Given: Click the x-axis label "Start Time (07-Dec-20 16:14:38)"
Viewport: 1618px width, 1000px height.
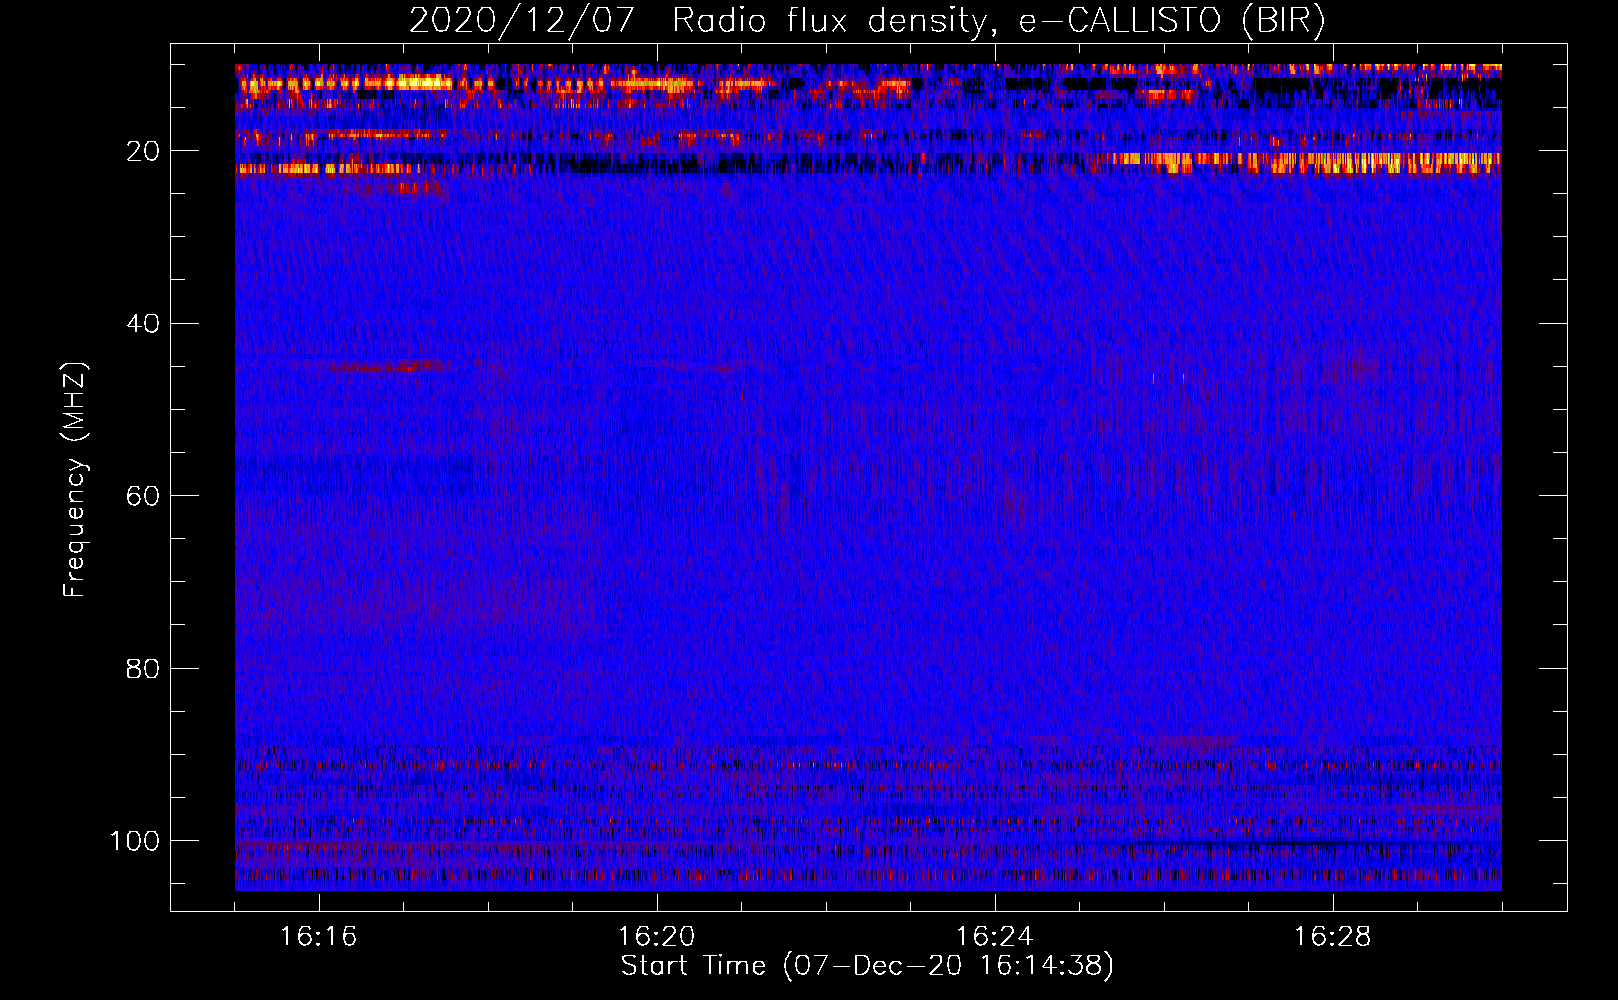Looking at the screenshot, I should pyautogui.click(x=867, y=966).
